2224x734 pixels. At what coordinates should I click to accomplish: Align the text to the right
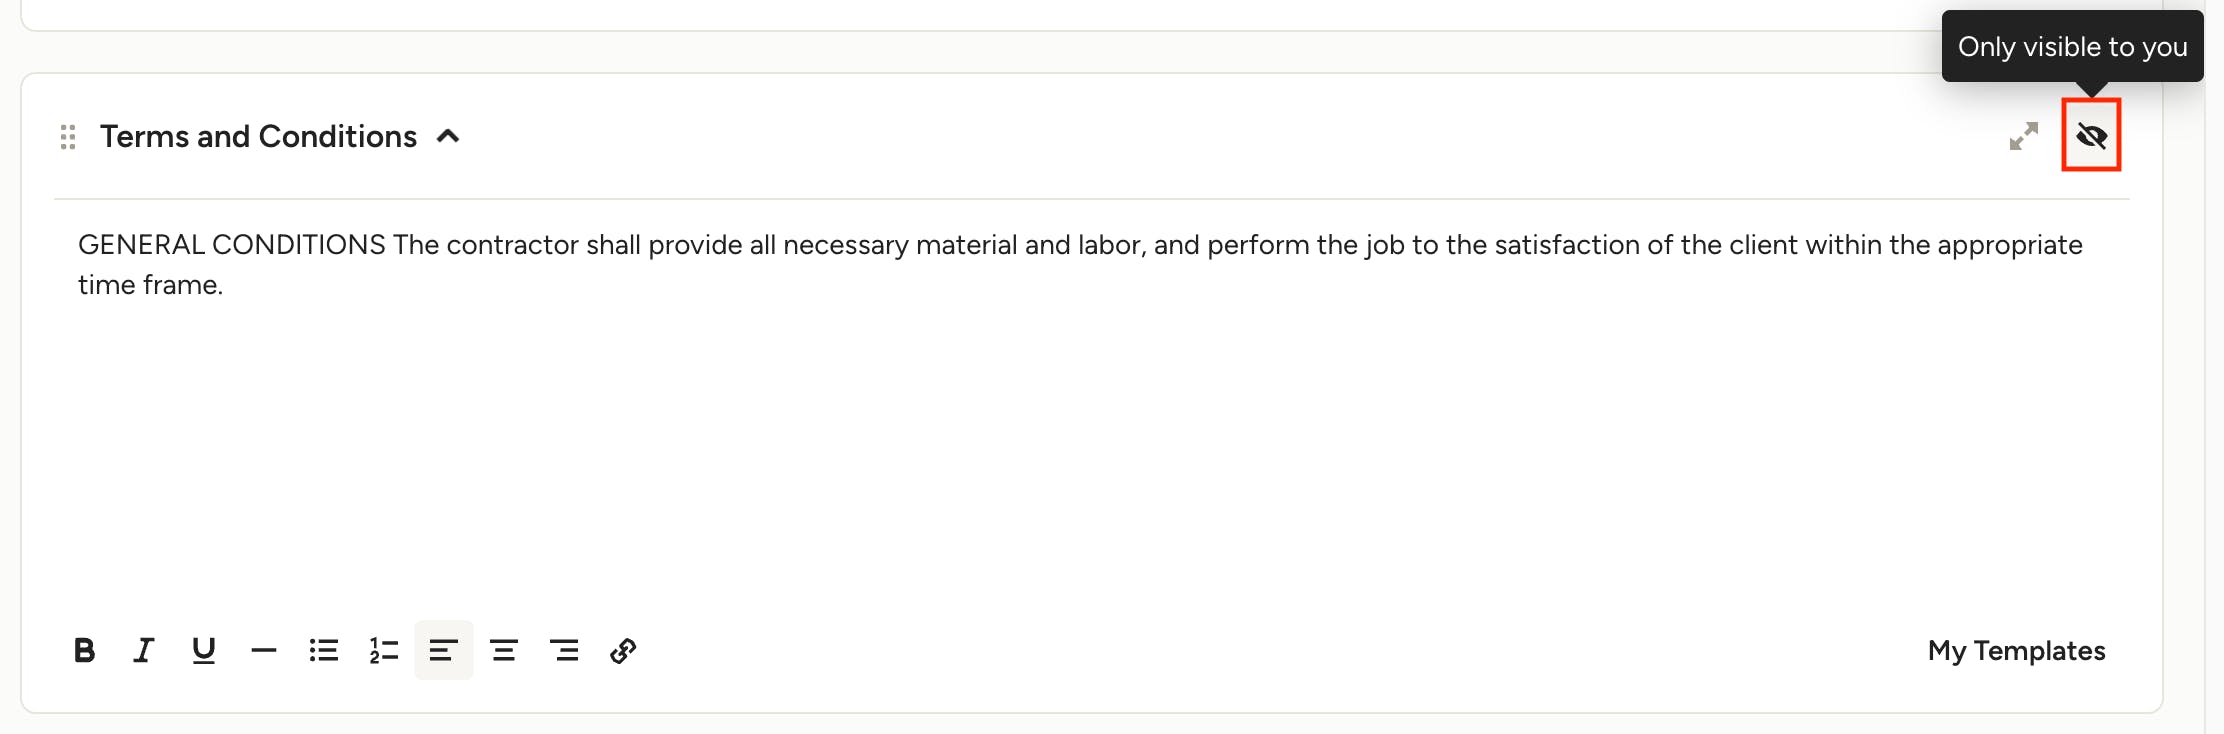[x=564, y=651]
